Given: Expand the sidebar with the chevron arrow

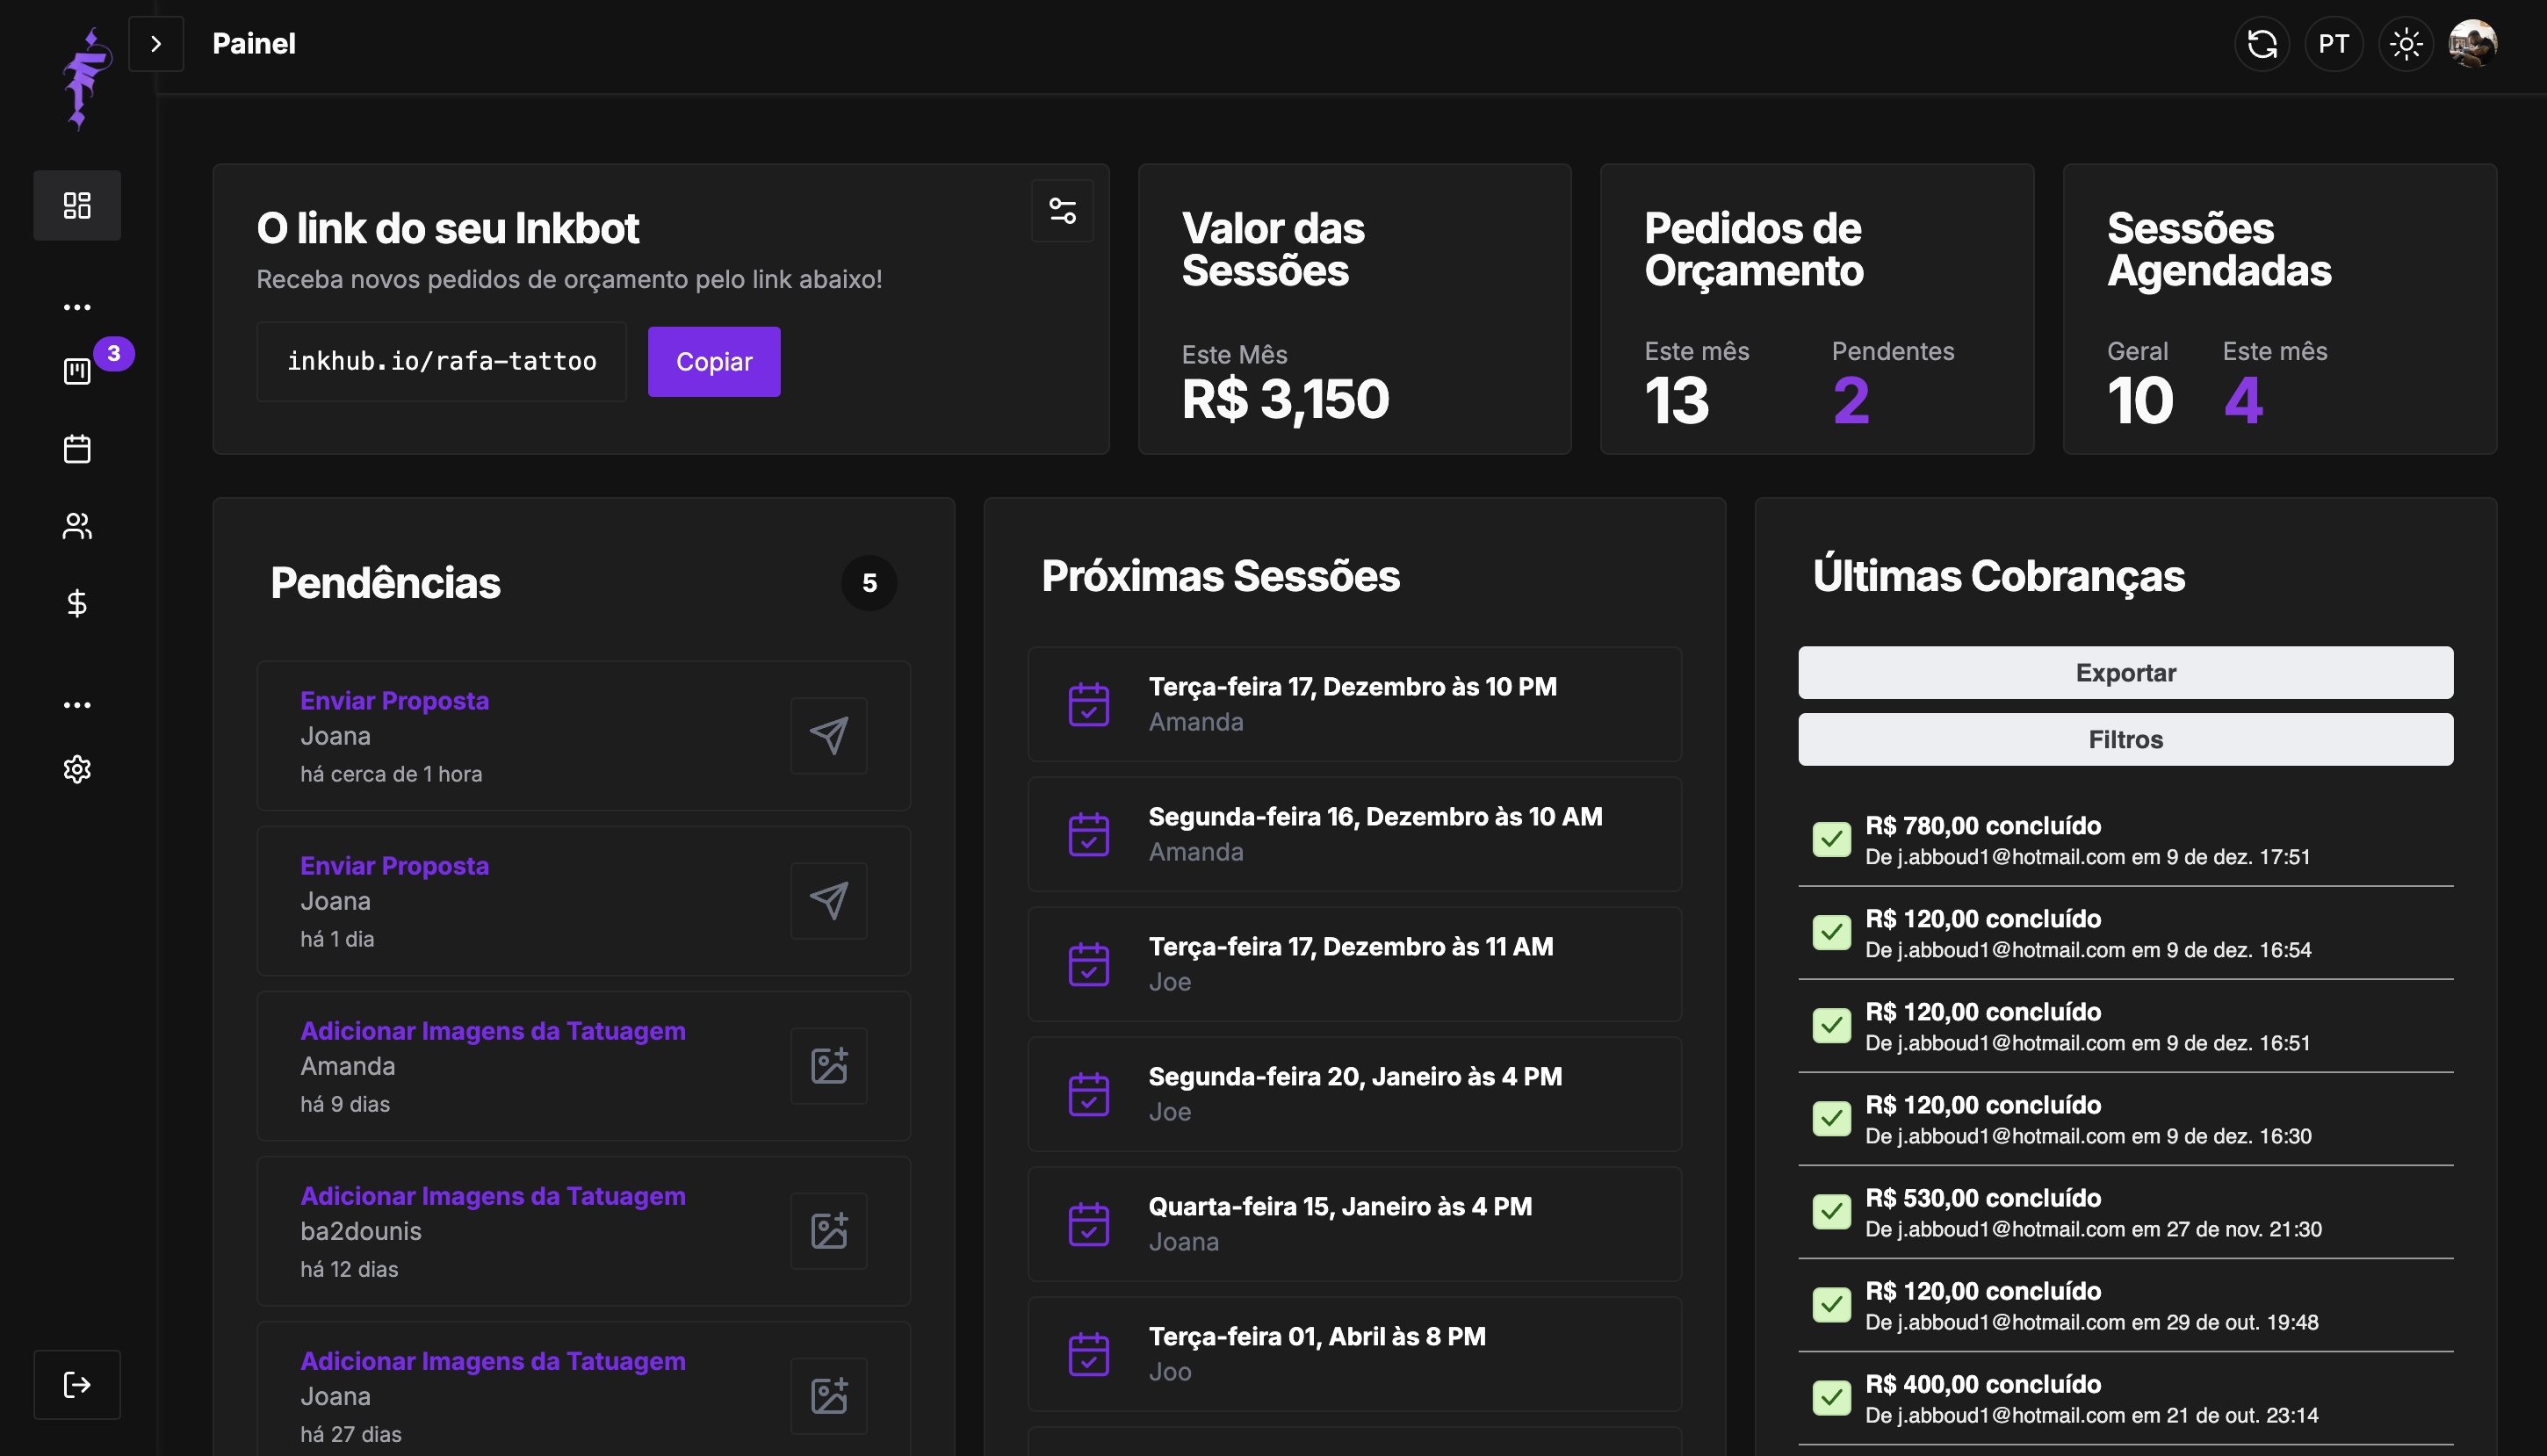Looking at the screenshot, I should [156, 44].
